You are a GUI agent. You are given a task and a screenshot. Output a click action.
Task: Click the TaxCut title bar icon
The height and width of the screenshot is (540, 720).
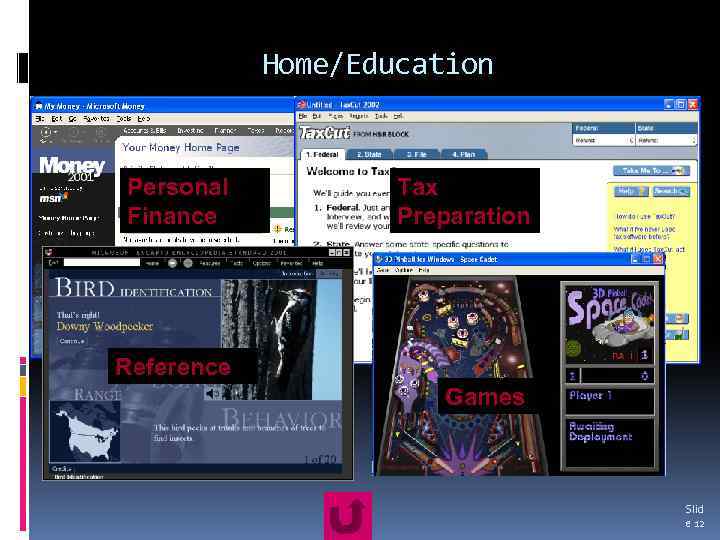301,105
